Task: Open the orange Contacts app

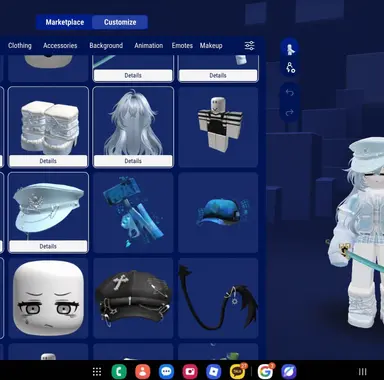Action: pos(143,371)
